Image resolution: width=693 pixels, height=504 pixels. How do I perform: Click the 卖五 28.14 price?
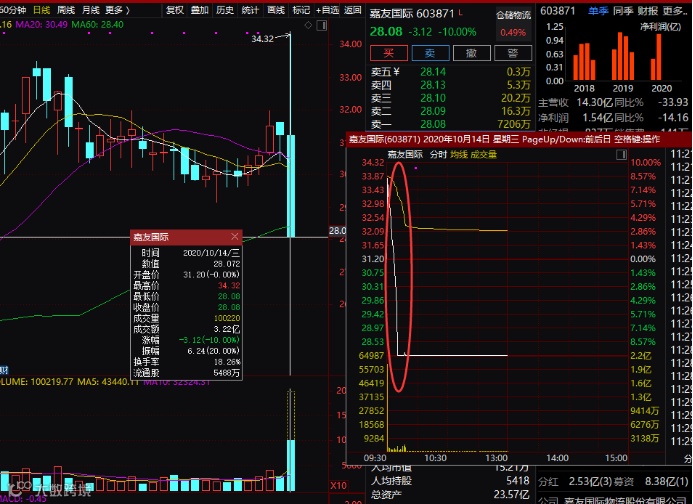(x=433, y=71)
